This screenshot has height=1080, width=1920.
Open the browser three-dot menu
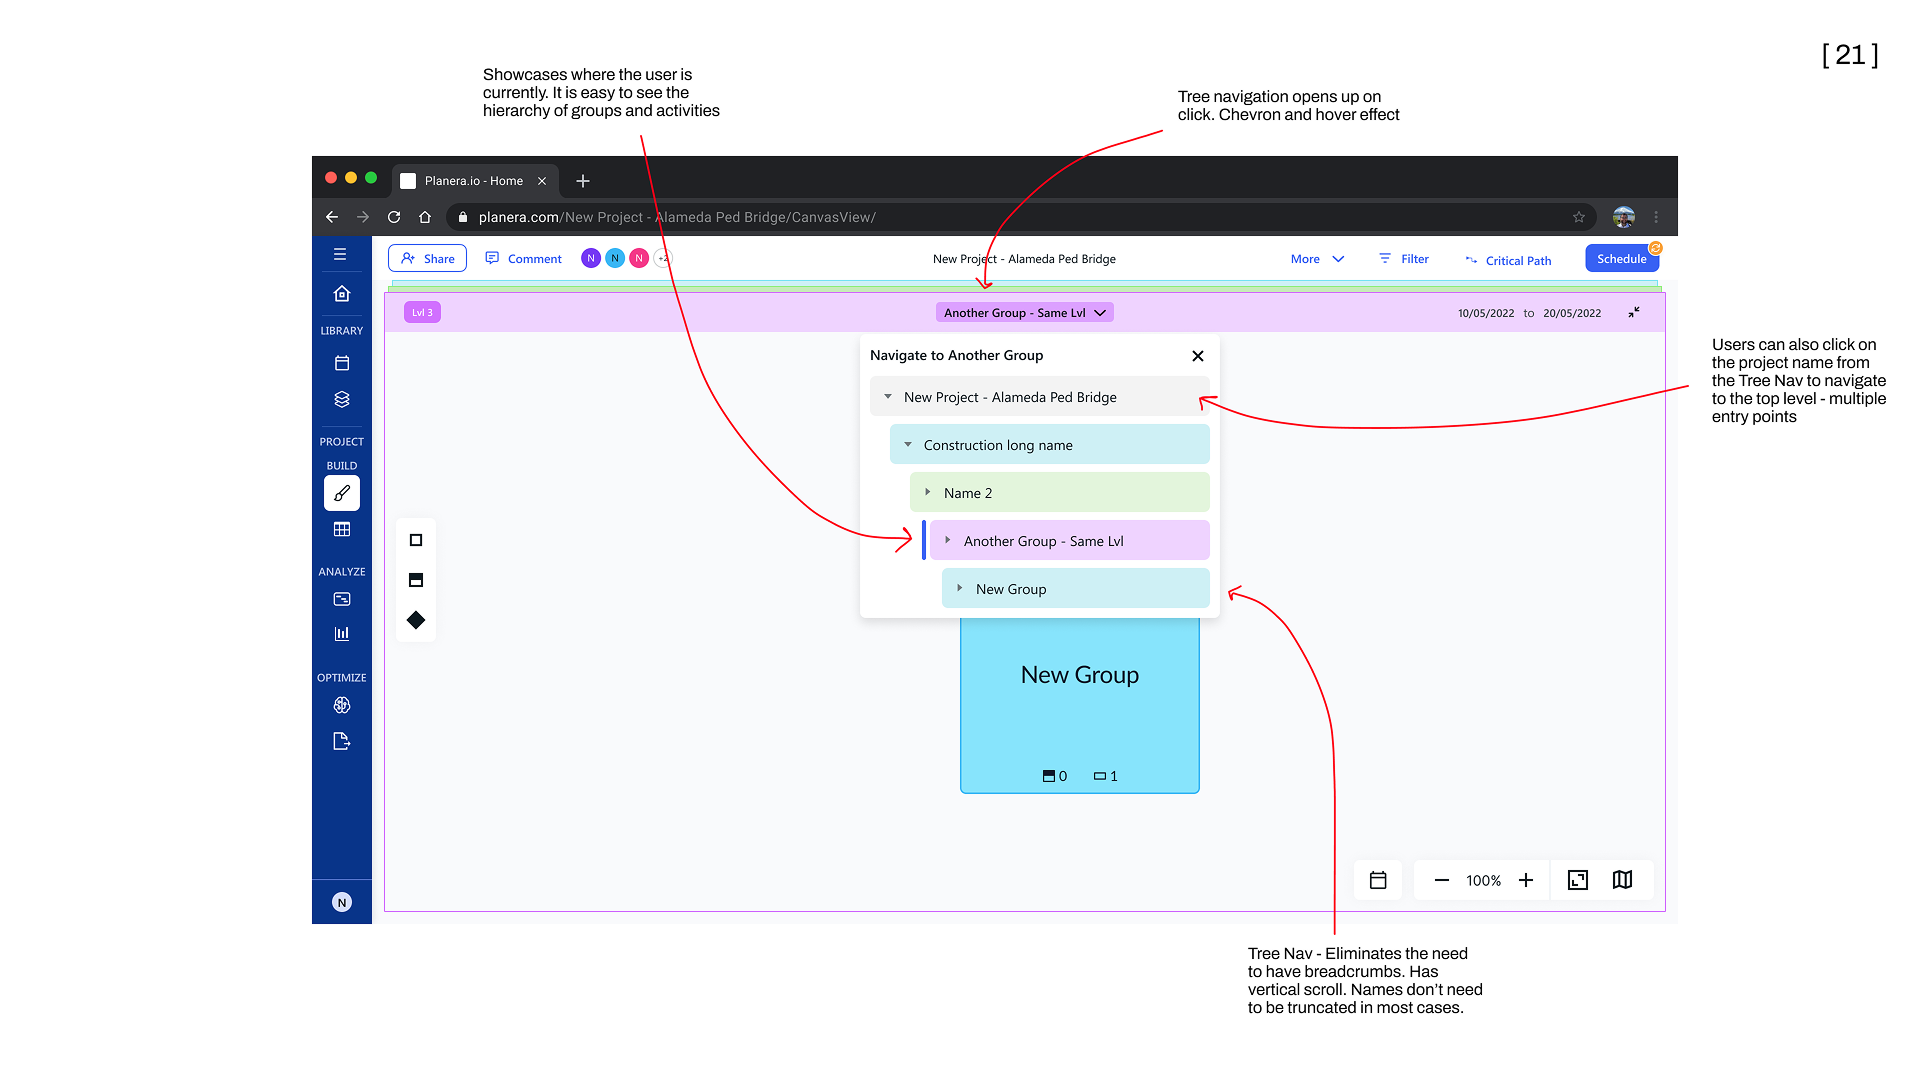1656,217
